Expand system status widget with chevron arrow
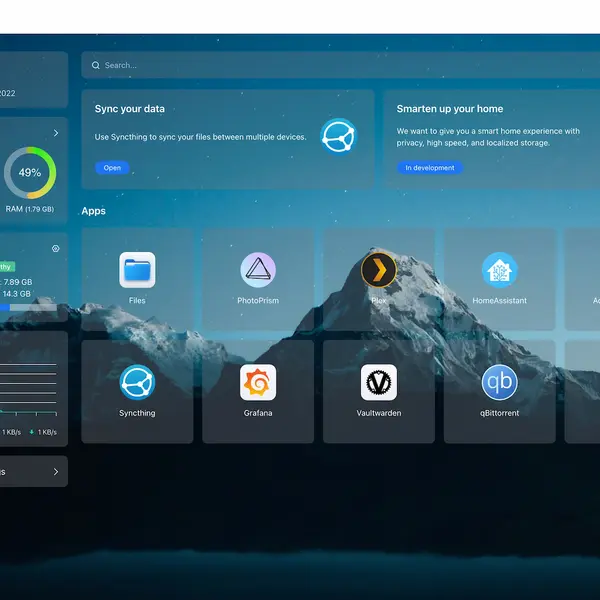The width and height of the screenshot is (600, 600). (56, 133)
